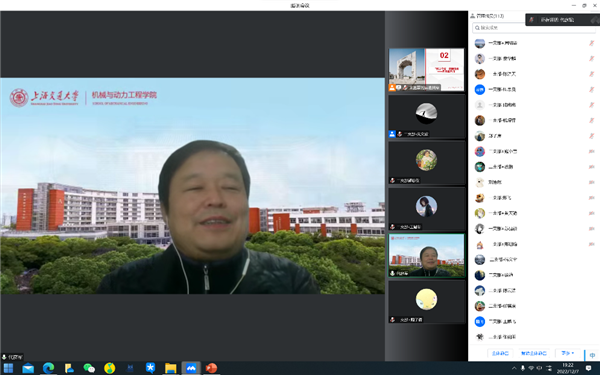Click the microphone icon in system tray

tap(523, 368)
